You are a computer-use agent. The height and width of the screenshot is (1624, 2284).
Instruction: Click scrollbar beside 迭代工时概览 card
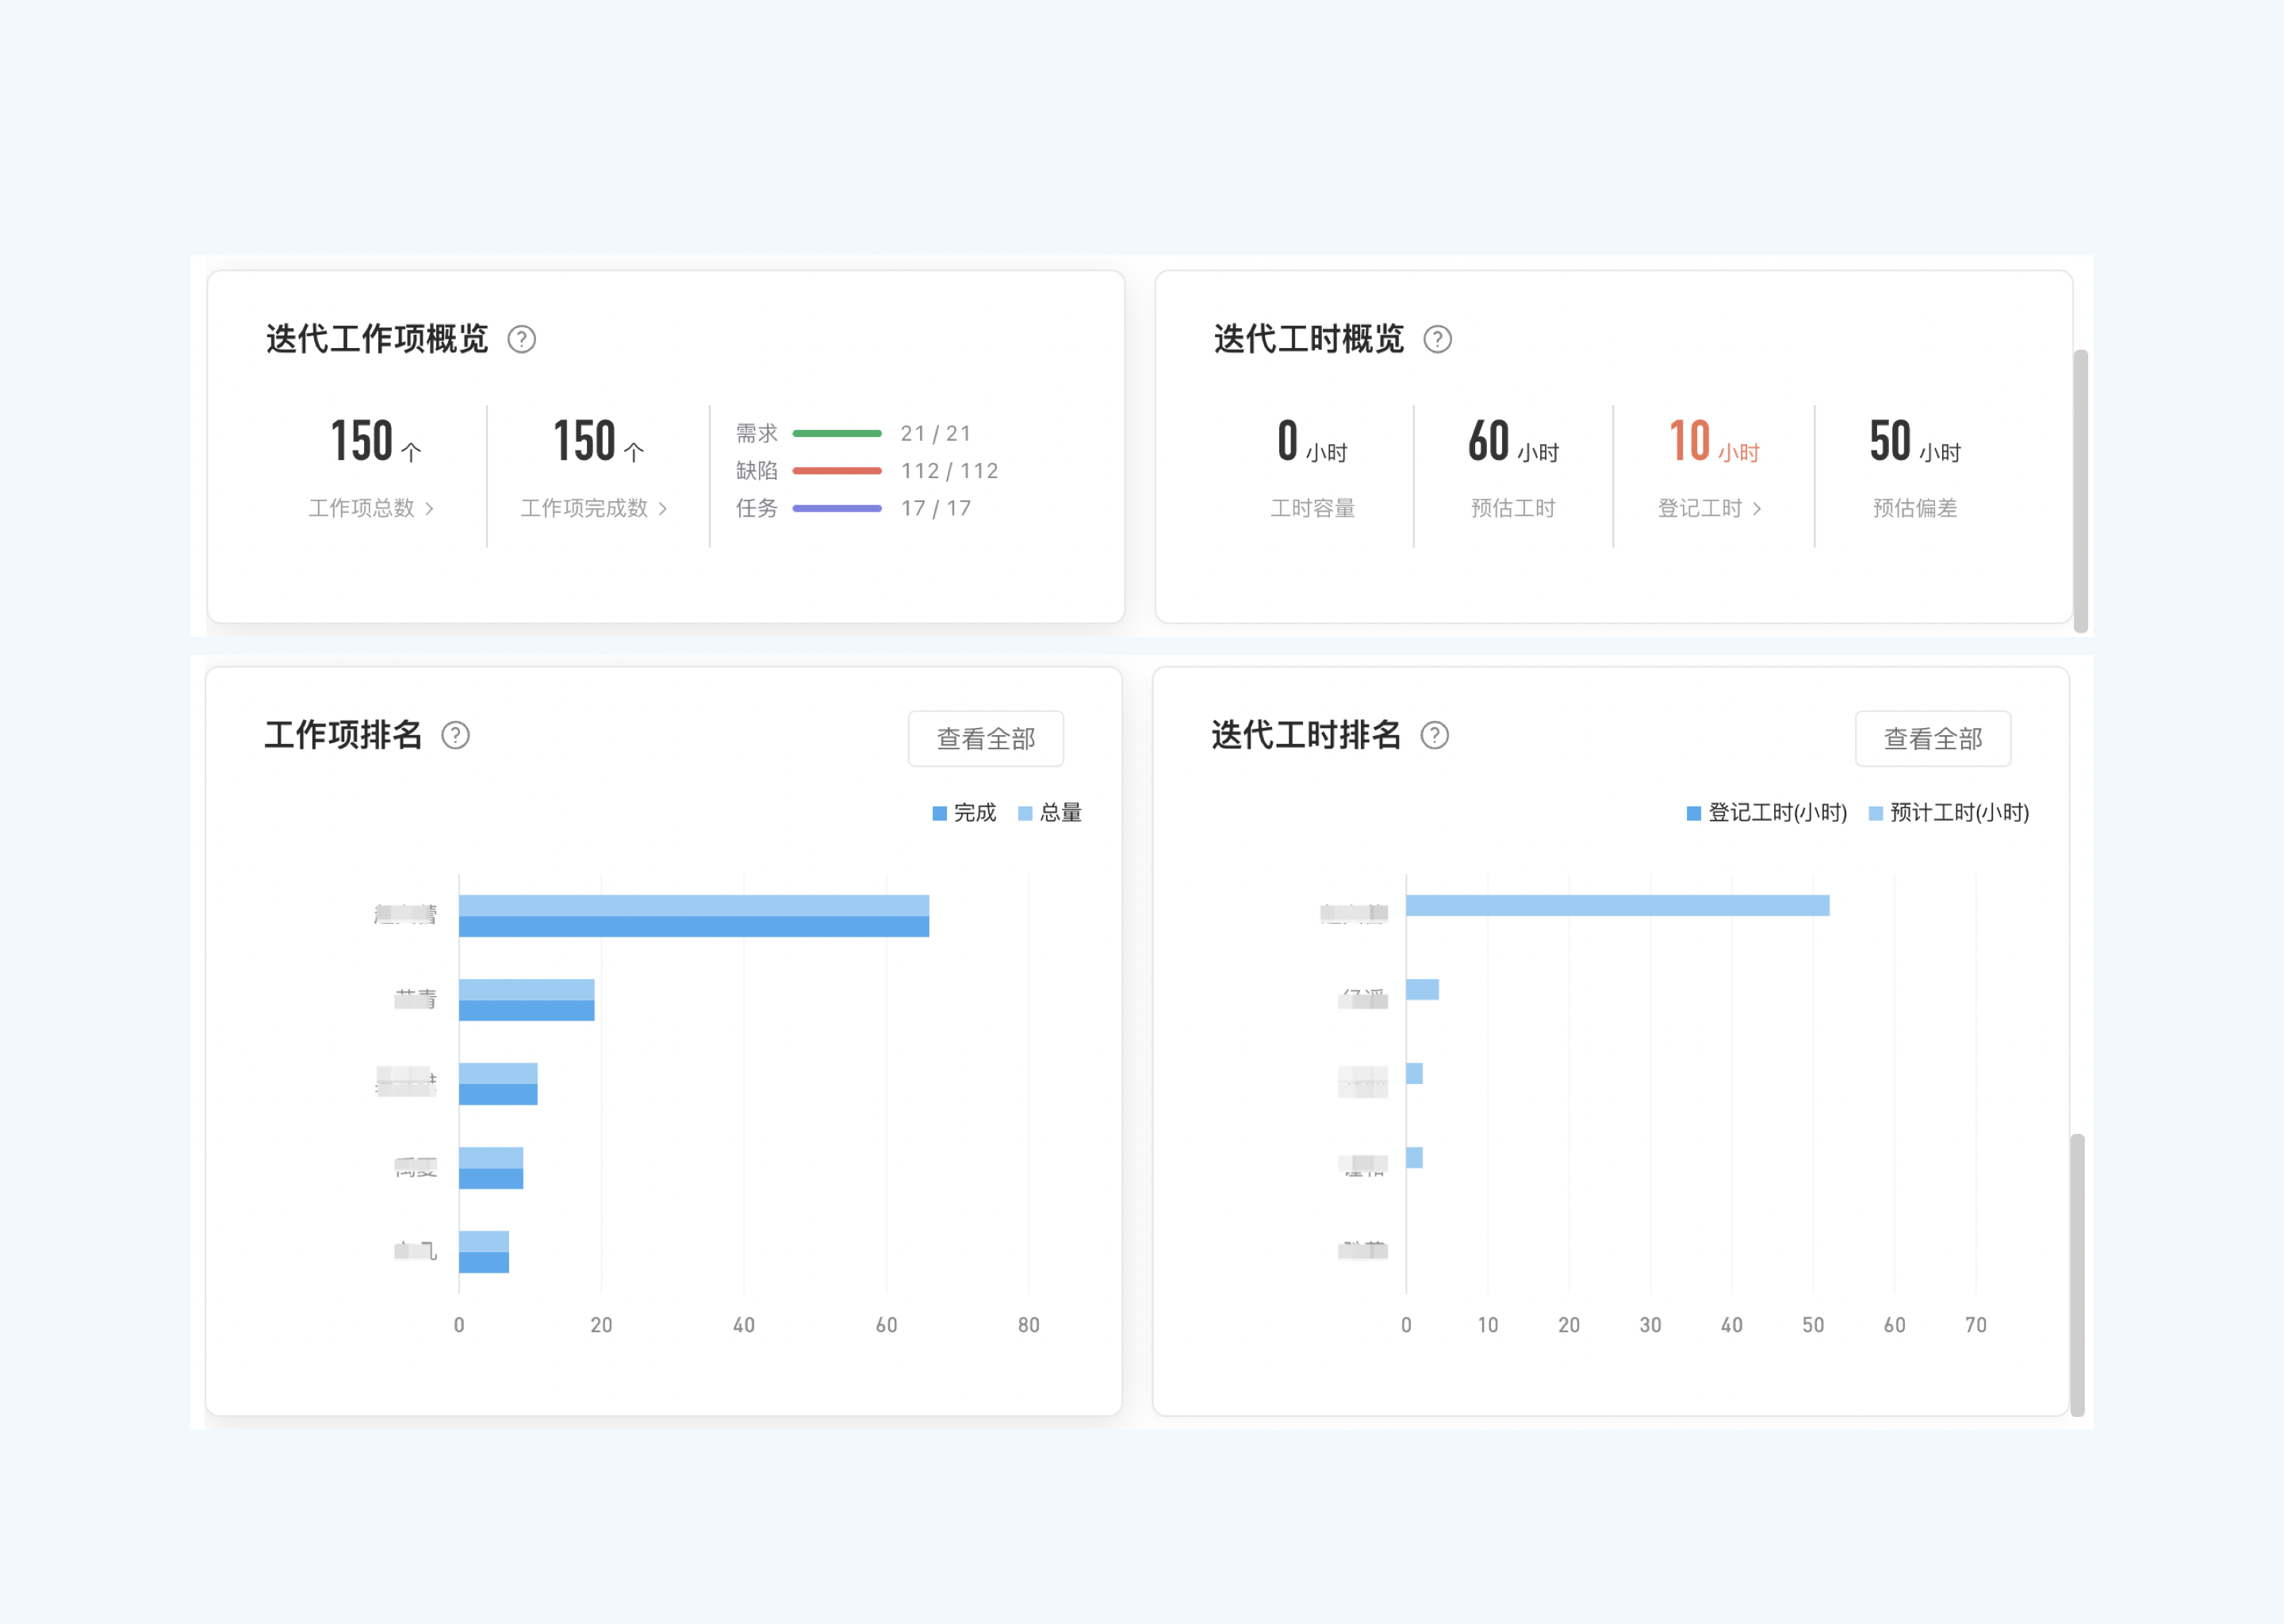pos(2080,491)
